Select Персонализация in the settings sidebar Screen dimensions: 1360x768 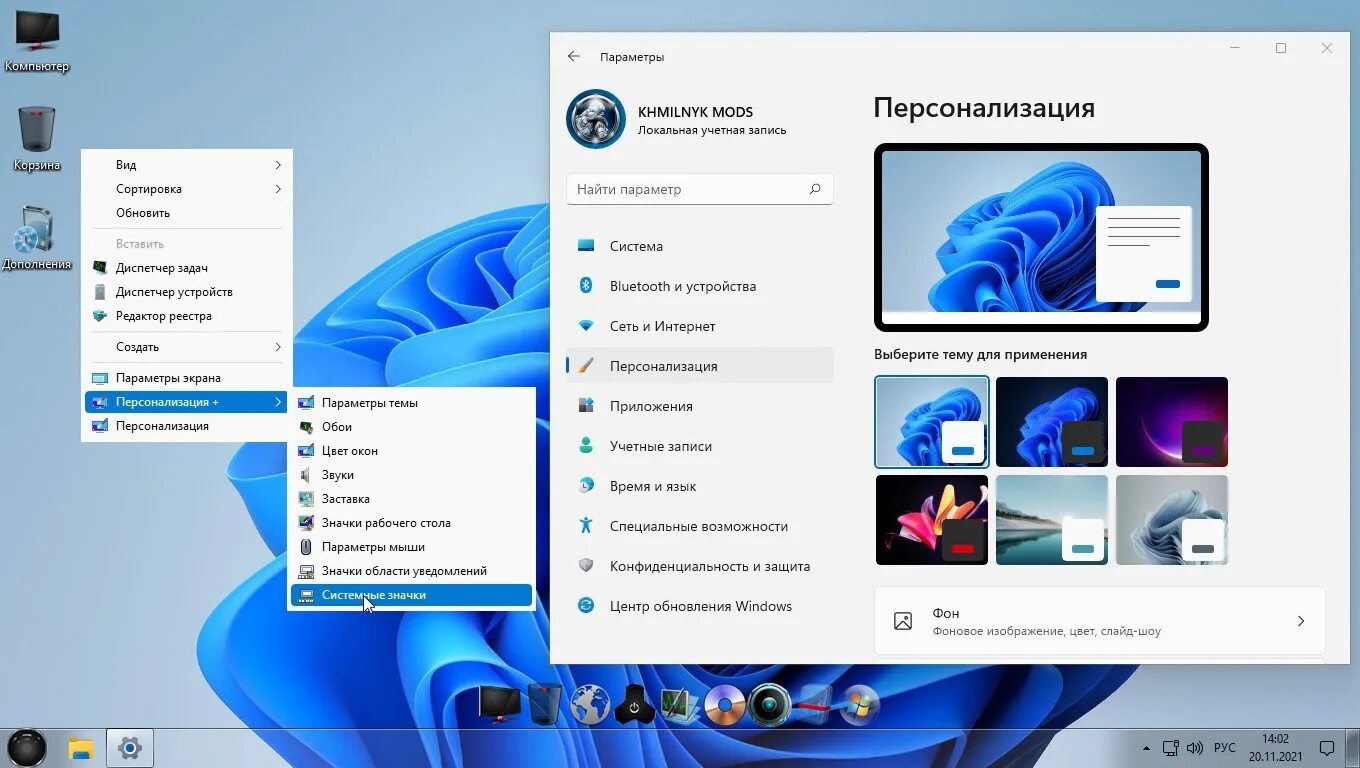tap(700, 366)
